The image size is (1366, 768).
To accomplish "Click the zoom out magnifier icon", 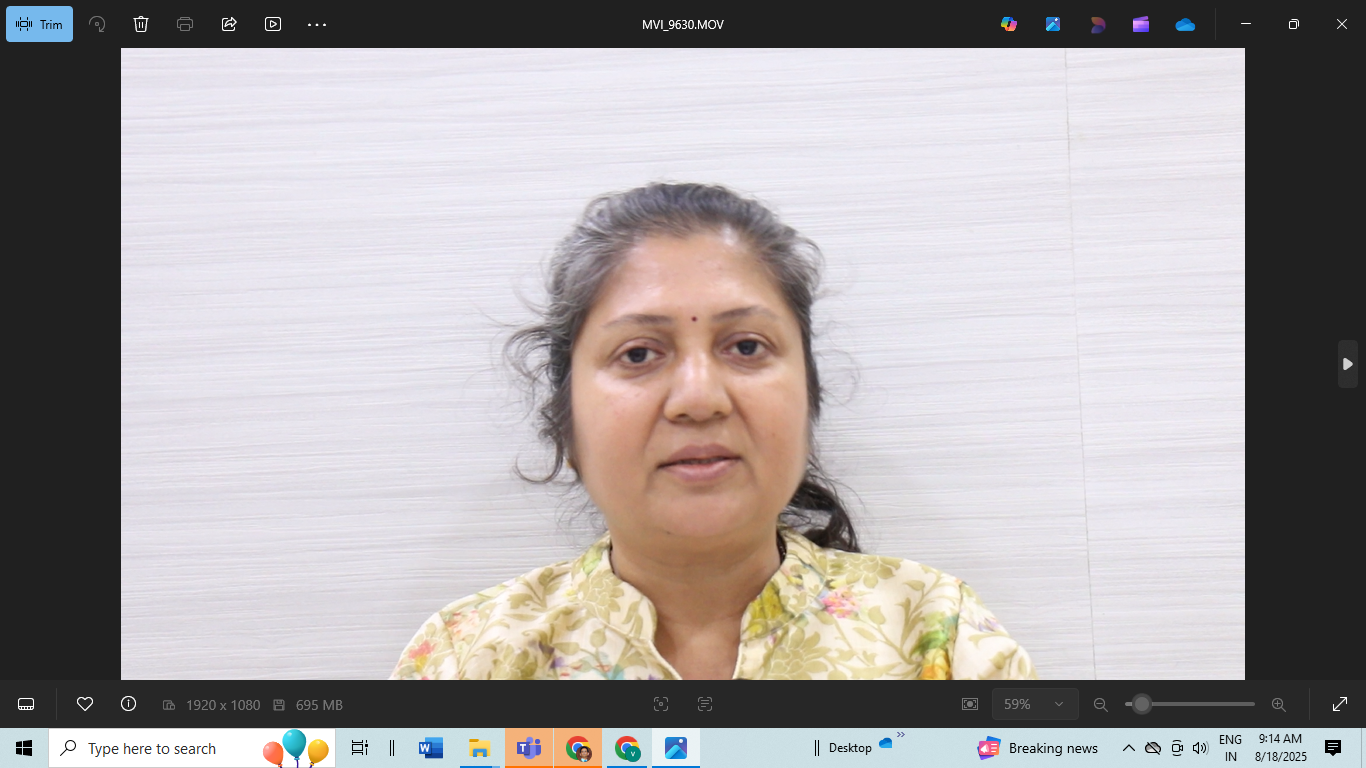I will (x=1101, y=704).
